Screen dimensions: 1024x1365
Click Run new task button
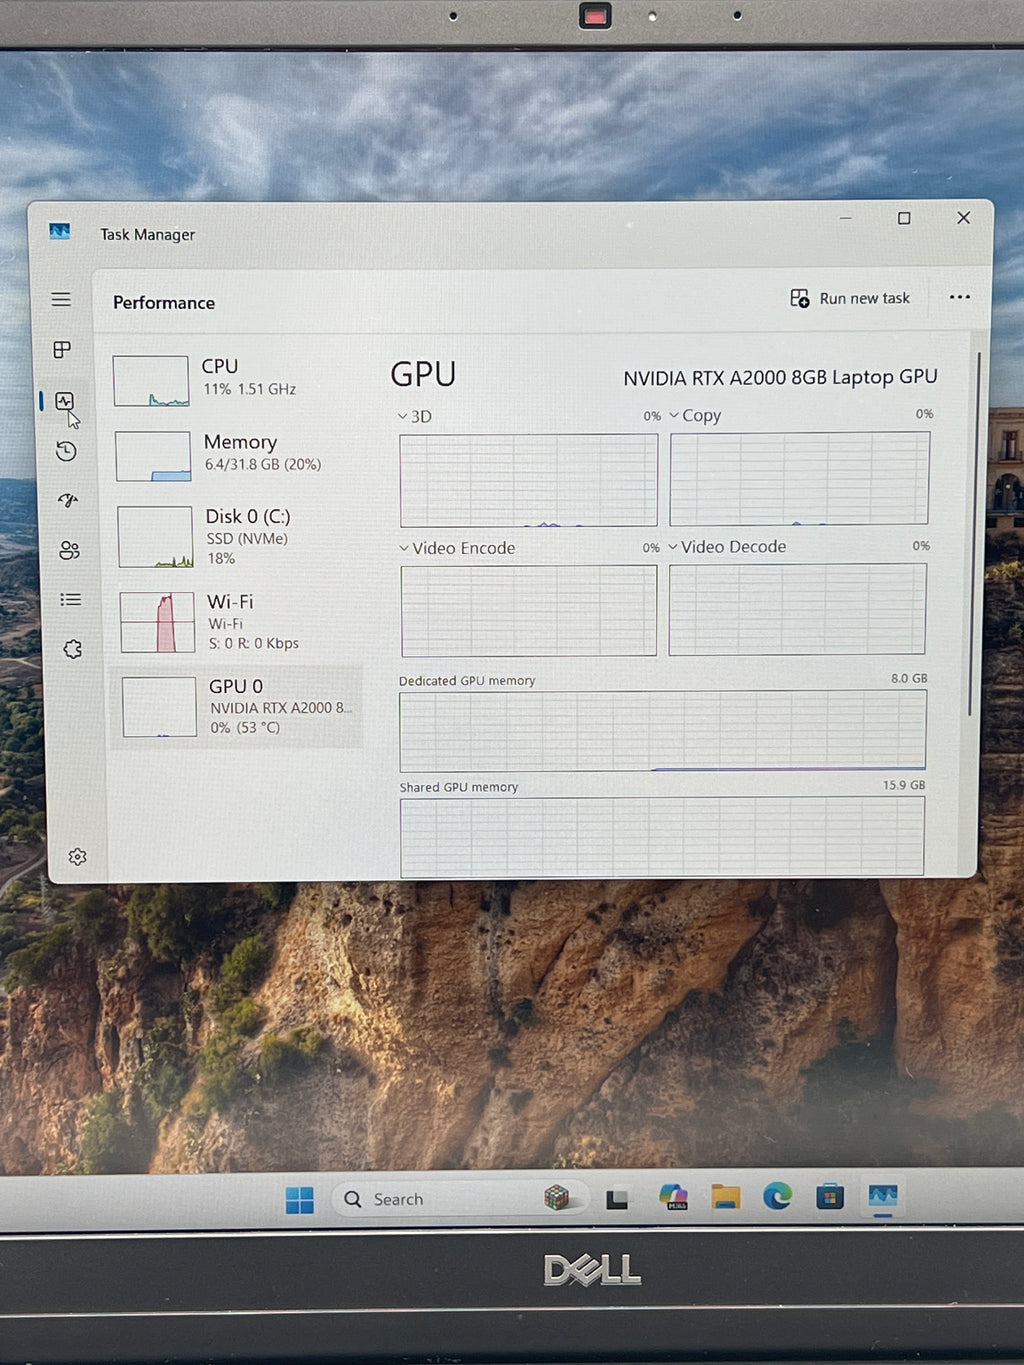(850, 298)
